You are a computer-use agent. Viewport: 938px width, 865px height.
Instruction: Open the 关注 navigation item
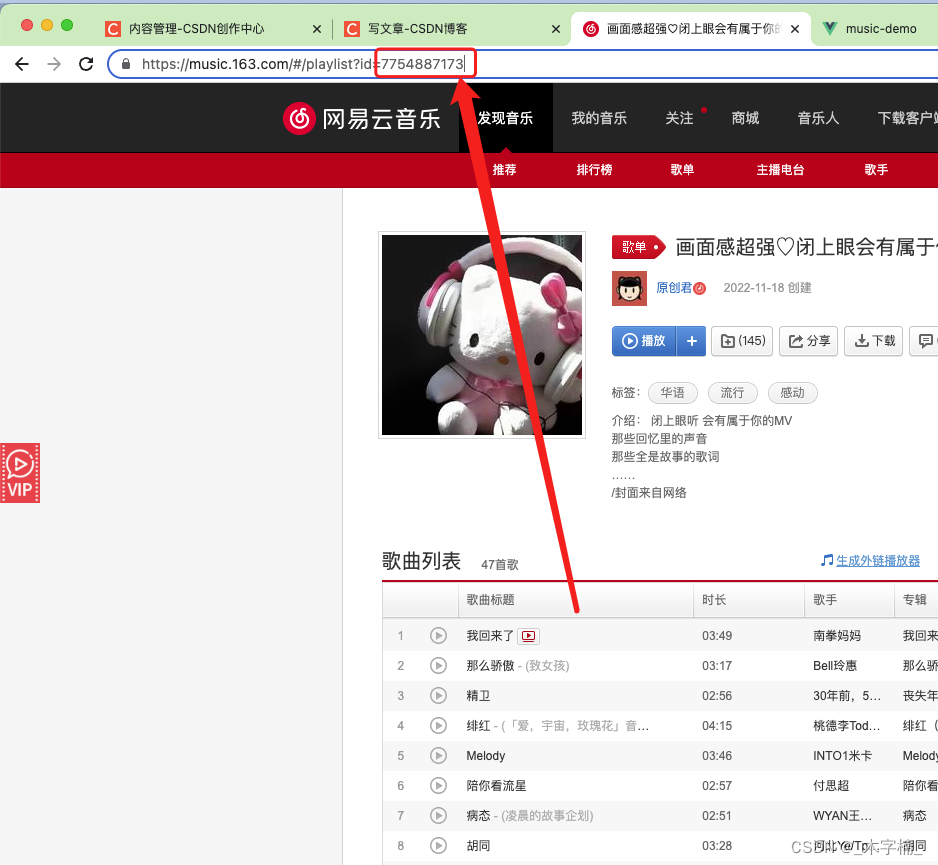point(680,118)
